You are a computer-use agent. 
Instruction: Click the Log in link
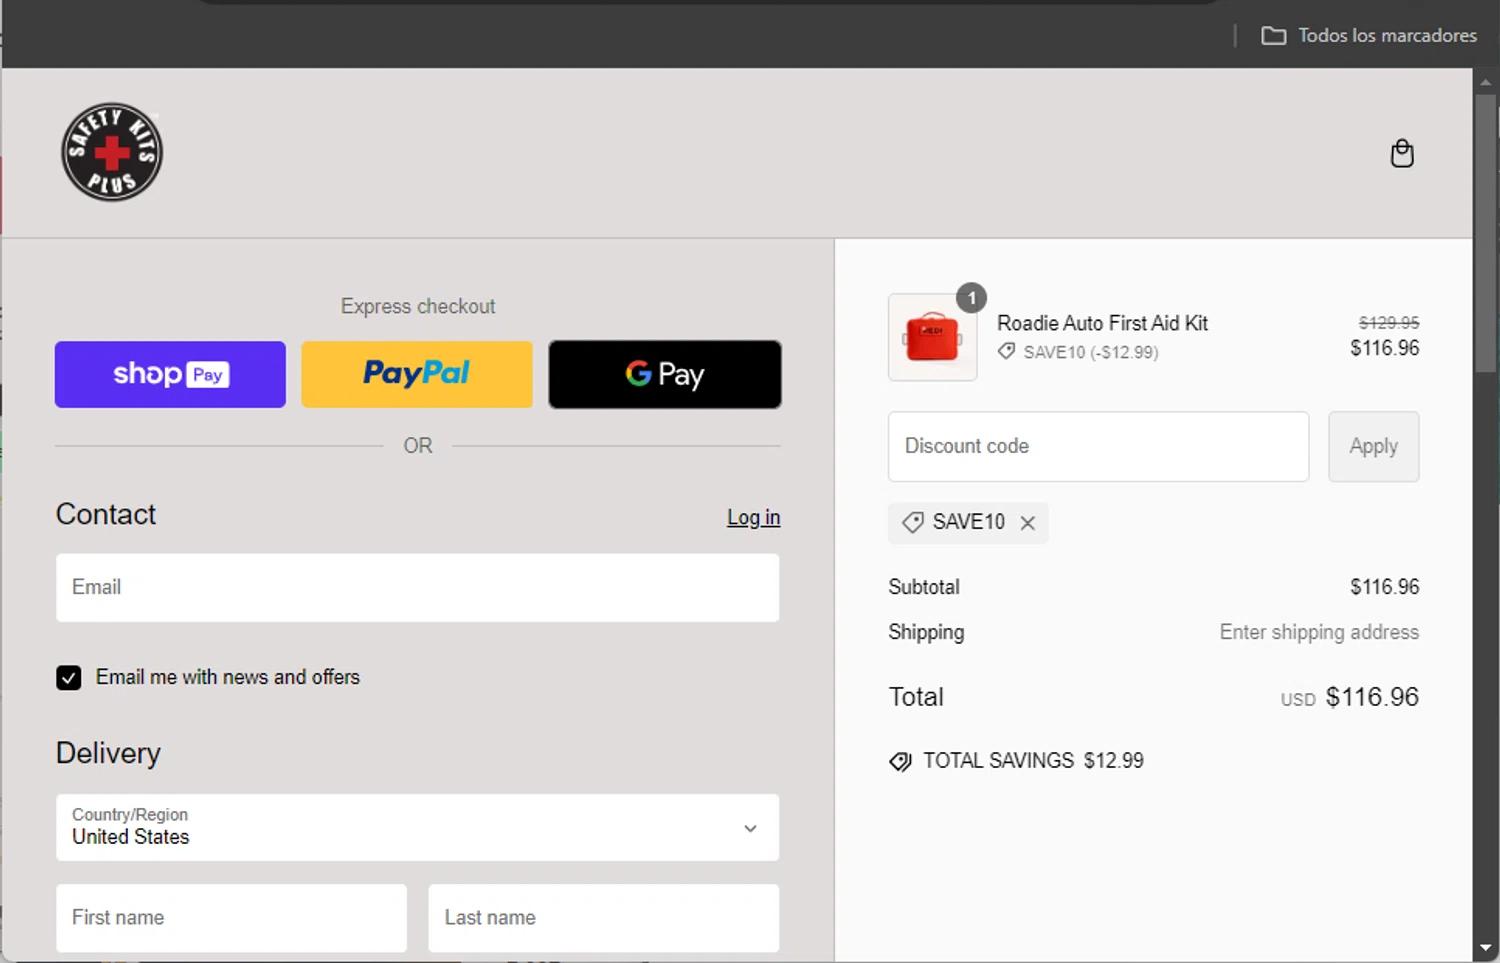[x=753, y=518]
